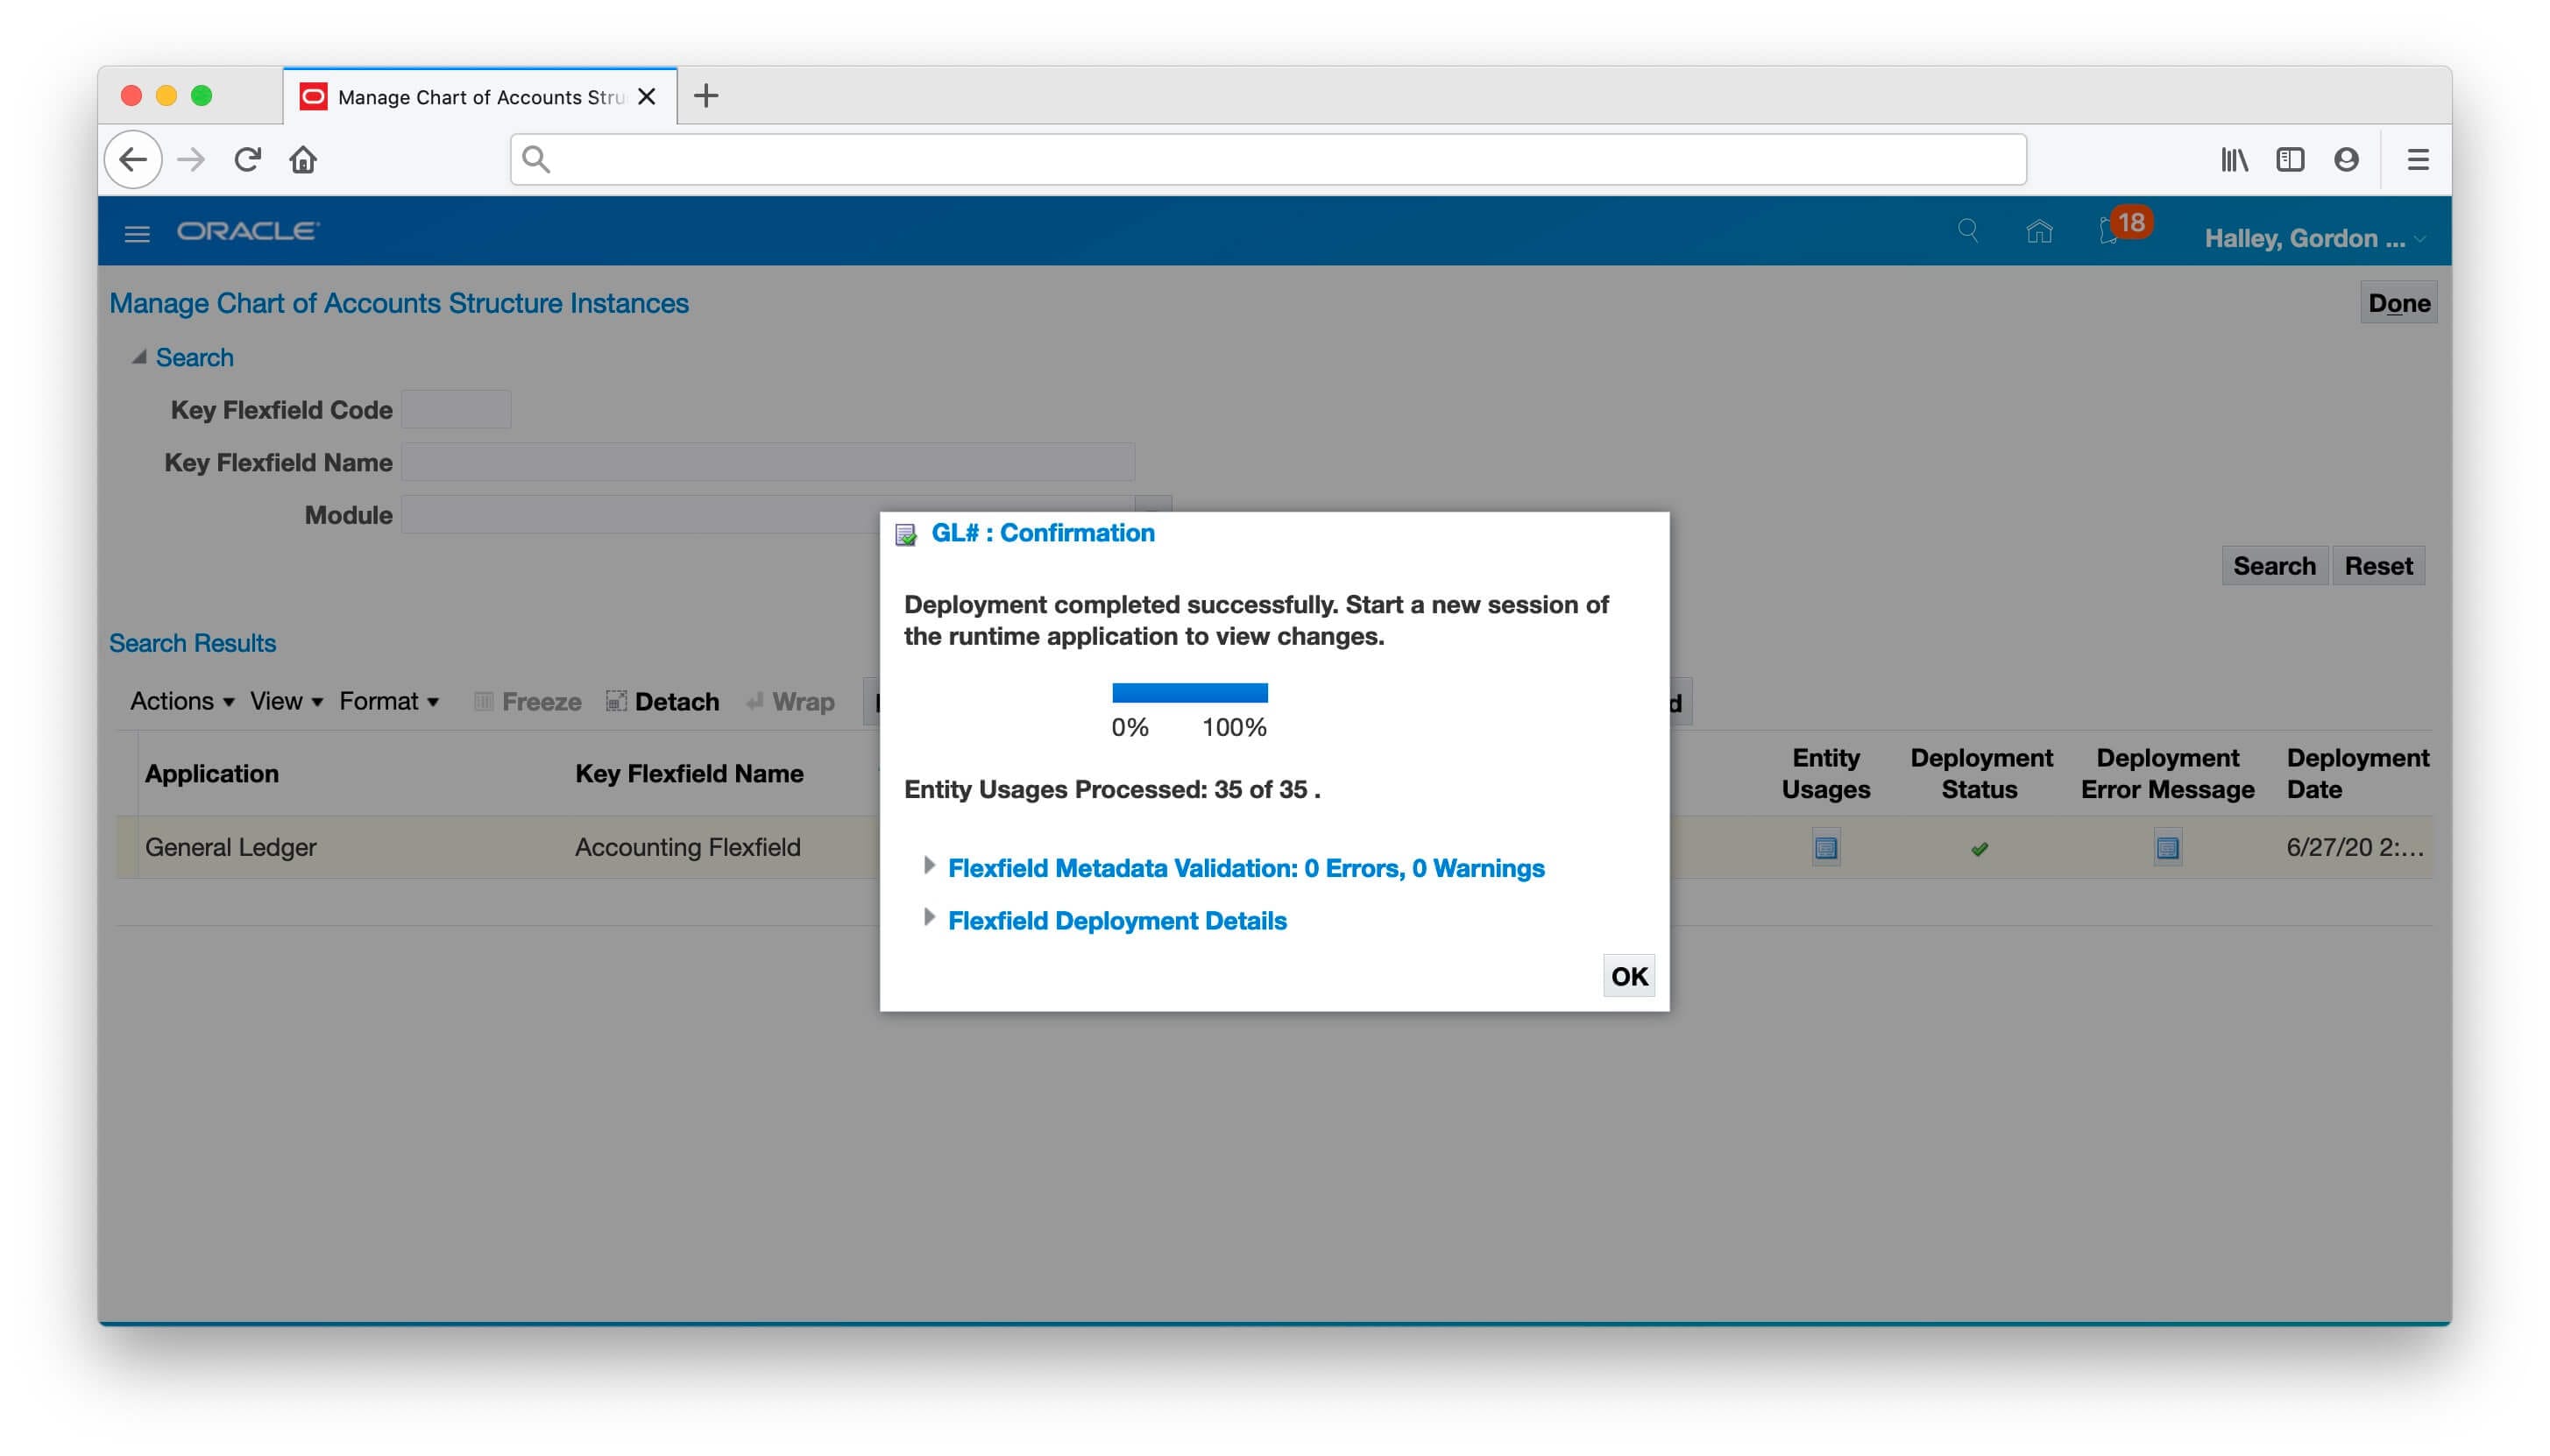
Task: Open the Actions menu
Action: click(182, 701)
